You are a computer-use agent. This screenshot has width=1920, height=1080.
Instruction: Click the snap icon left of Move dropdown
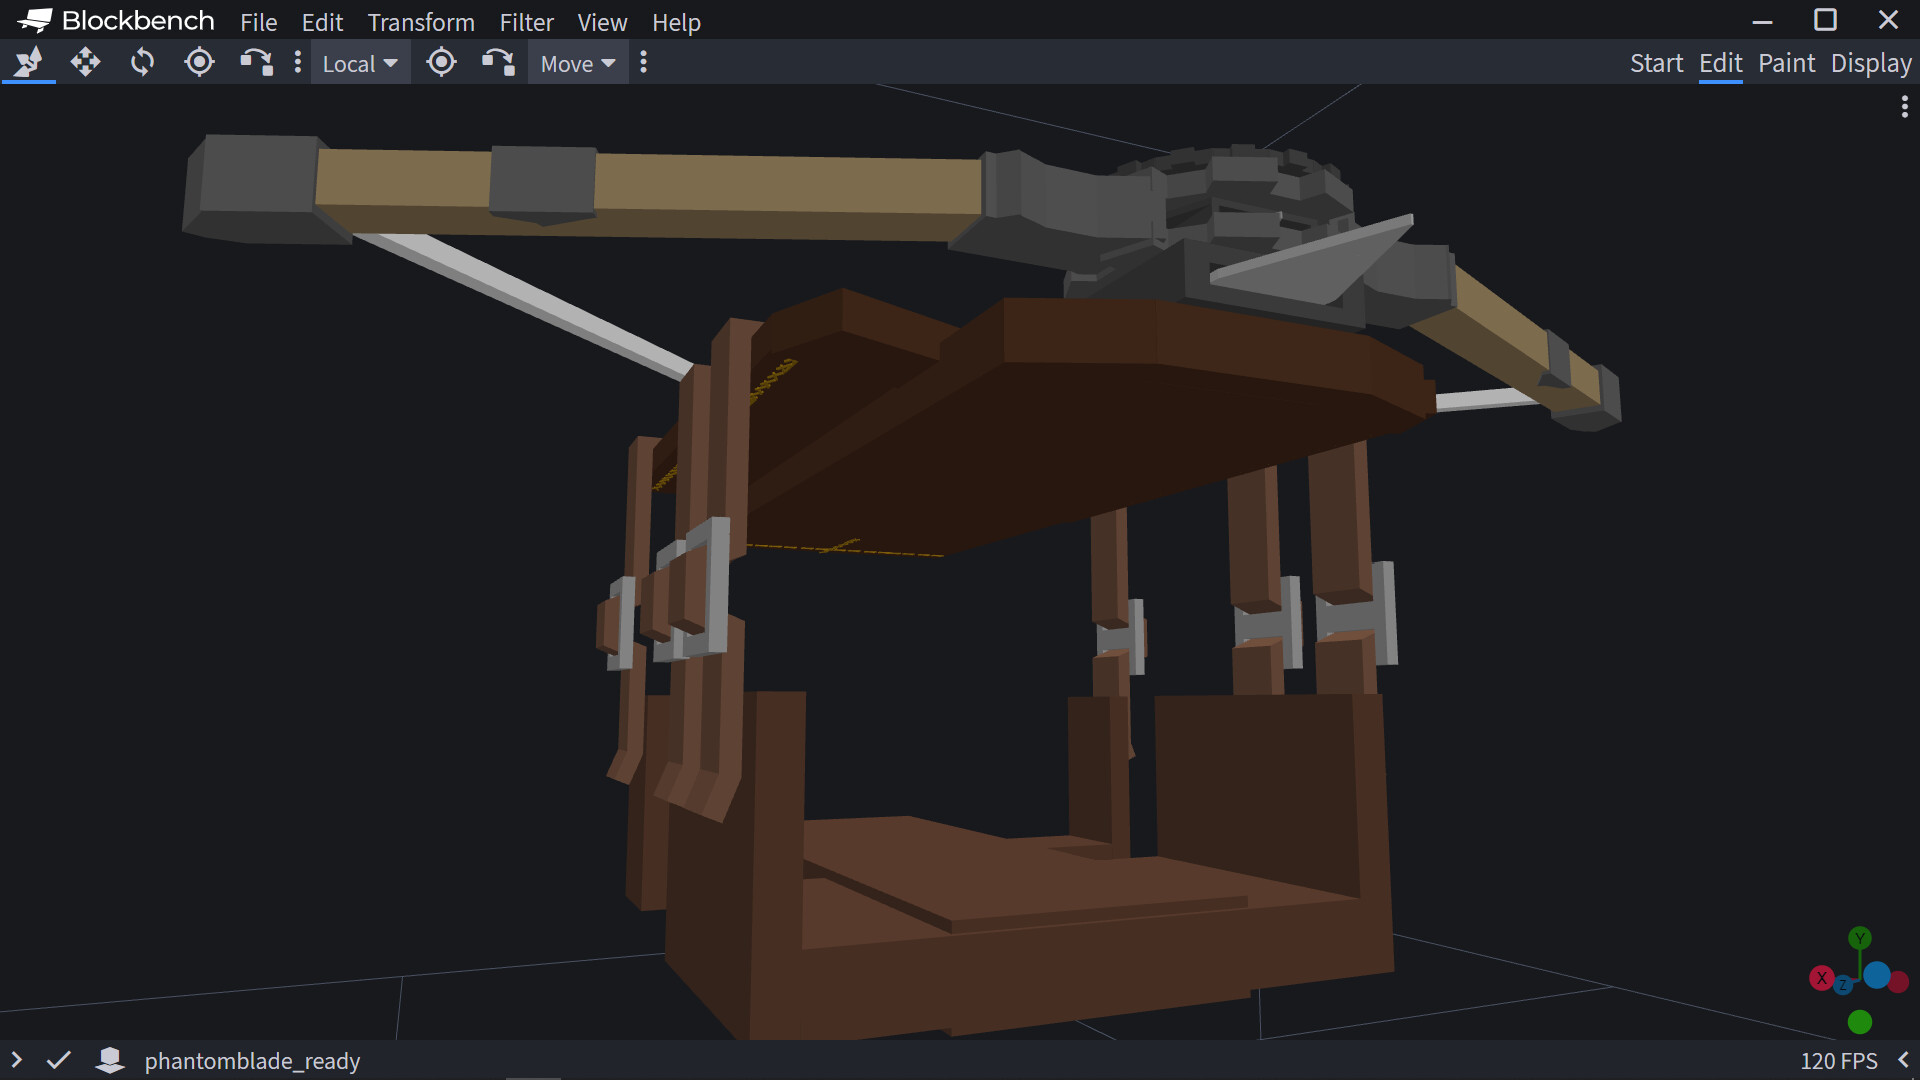(x=498, y=63)
